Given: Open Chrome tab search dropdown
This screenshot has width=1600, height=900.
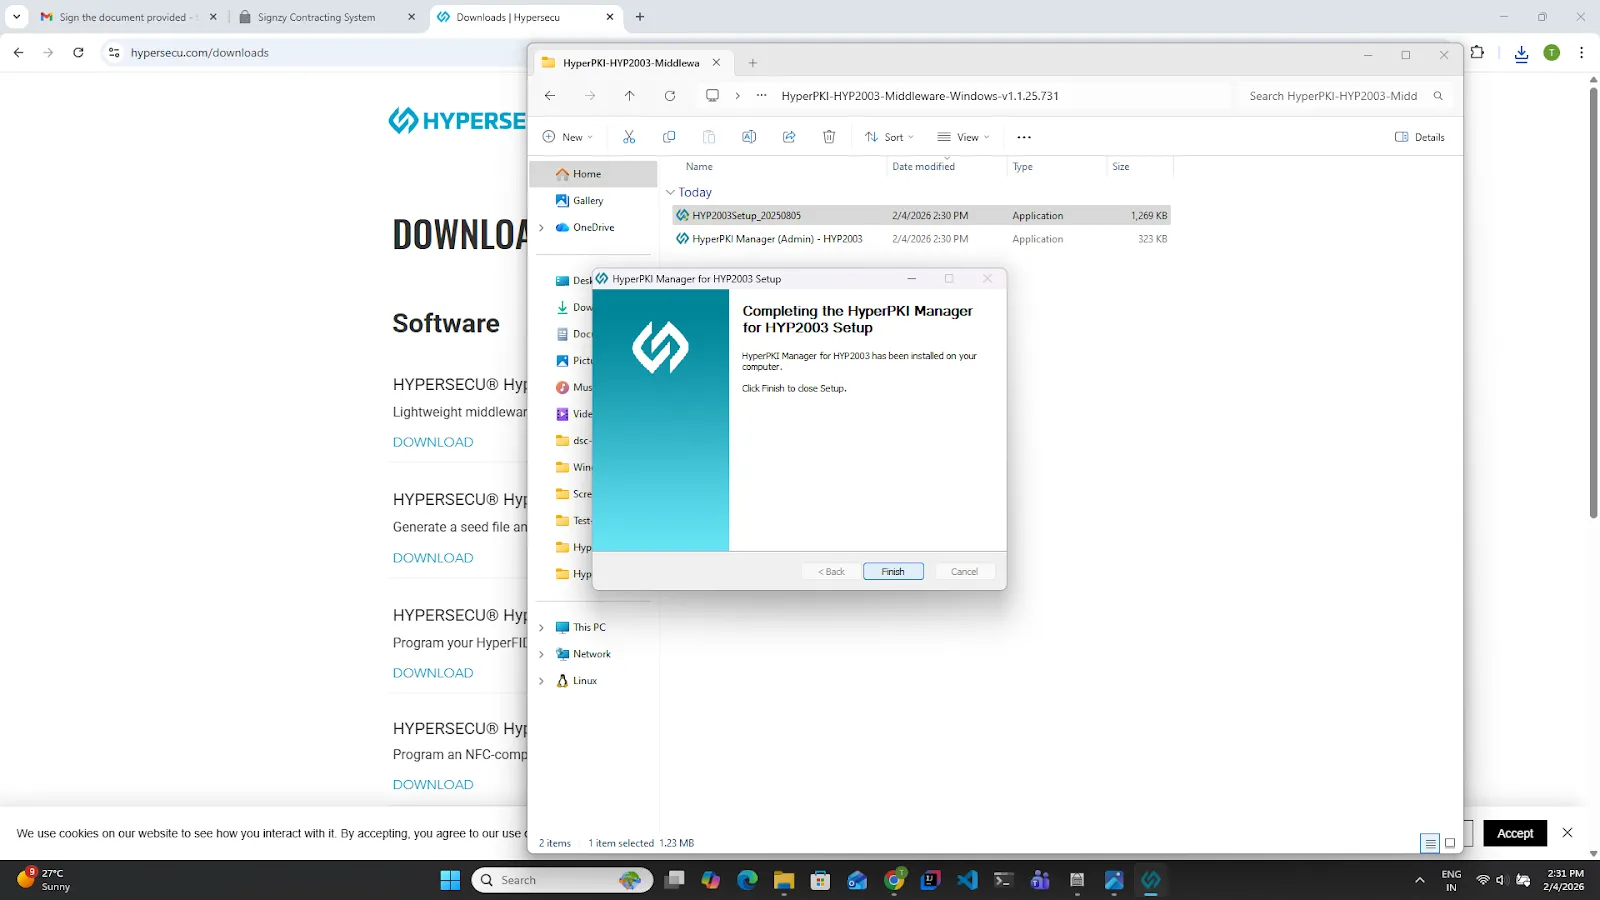Looking at the screenshot, I should pyautogui.click(x=16, y=17).
